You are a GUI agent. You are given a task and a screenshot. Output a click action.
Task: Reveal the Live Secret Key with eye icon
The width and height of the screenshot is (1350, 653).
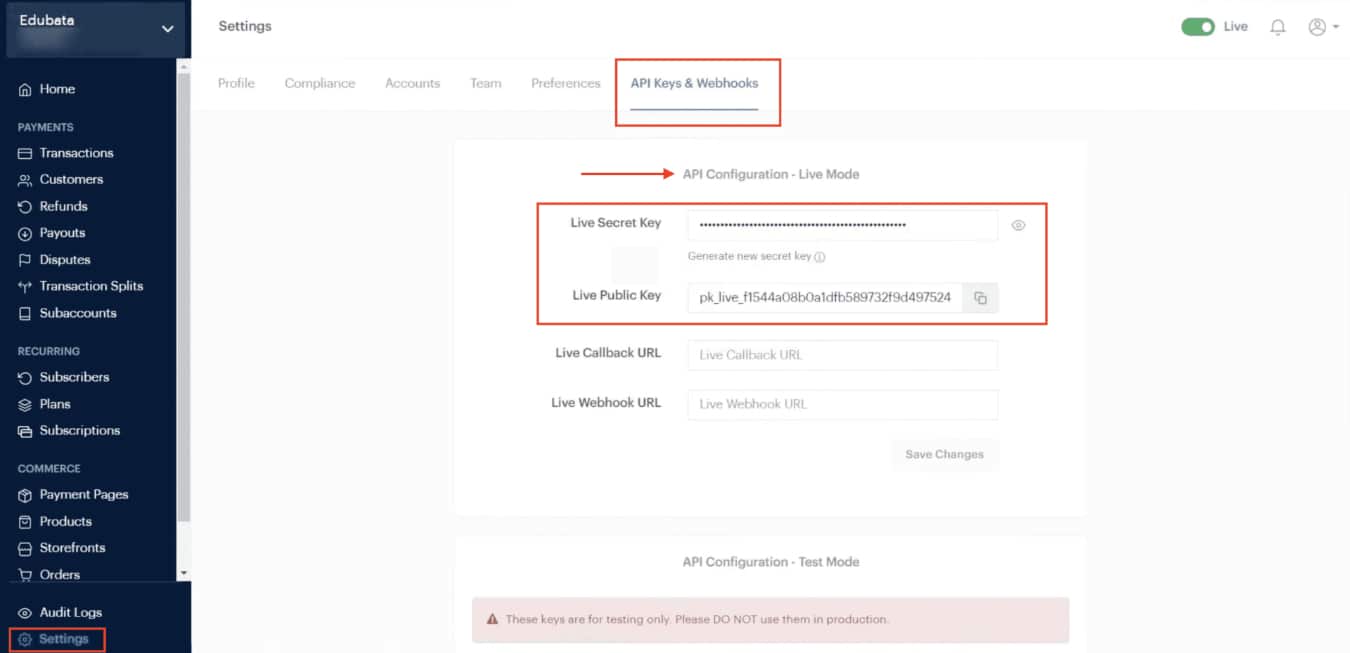click(x=1018, y=226)
